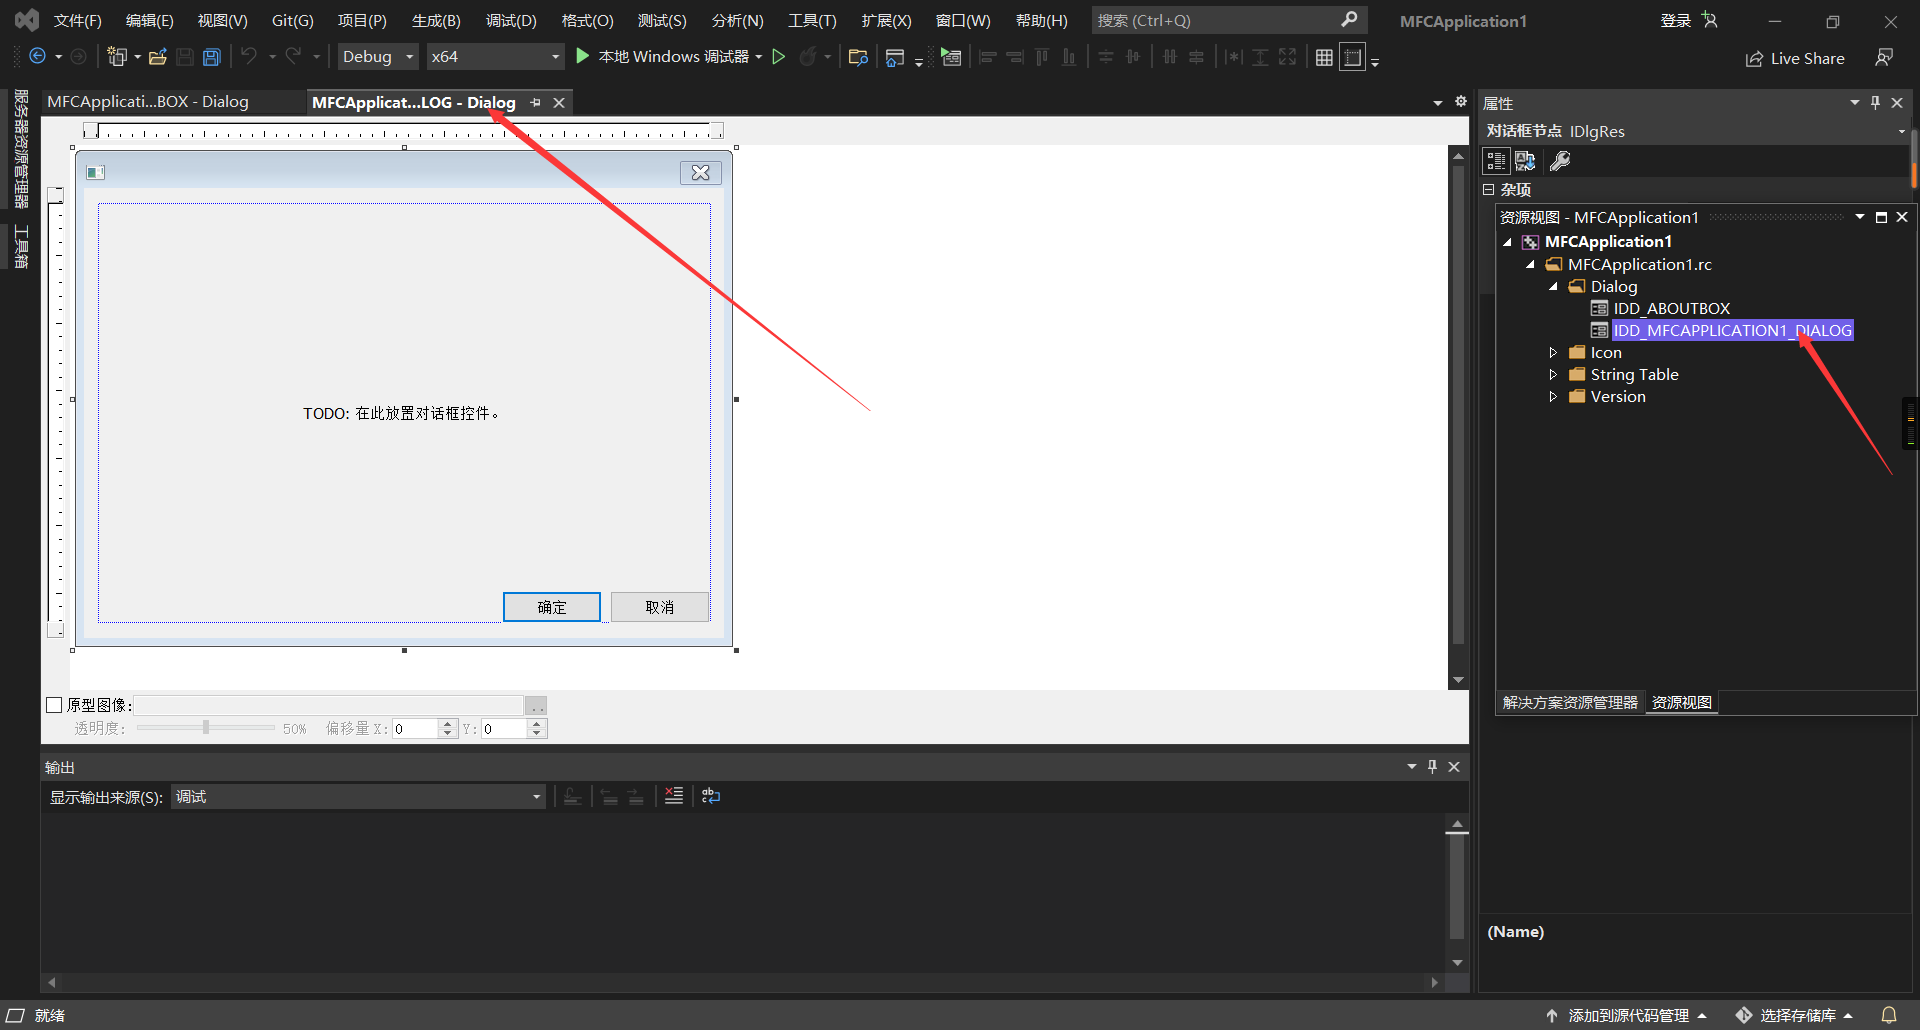The width and height of the screenshot is (1920, 1030).
Task: Click 登录 sign-in link
Action: pyautogui.click(x=1676, y=20)
